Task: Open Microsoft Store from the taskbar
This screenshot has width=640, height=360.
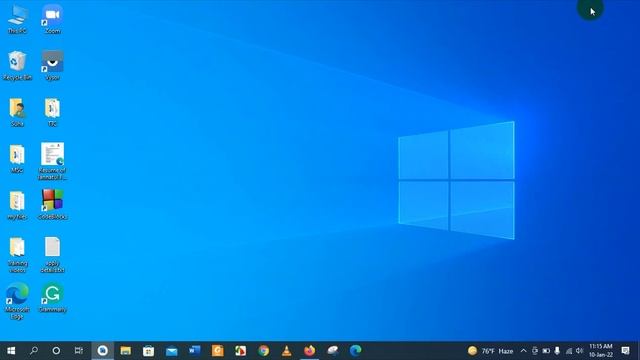Action: click(149, 351)
